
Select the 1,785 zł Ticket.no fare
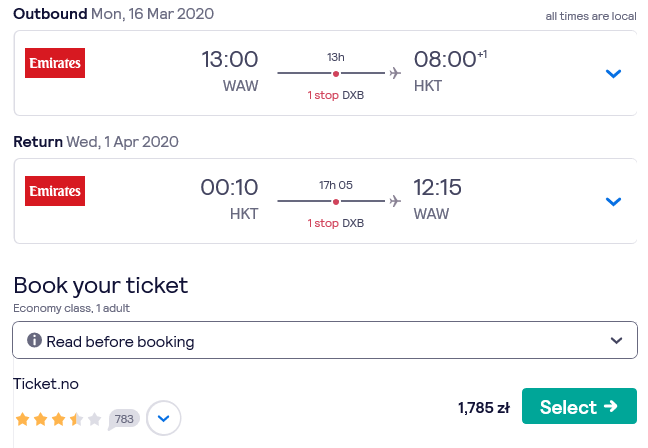(x=579, y=406)
